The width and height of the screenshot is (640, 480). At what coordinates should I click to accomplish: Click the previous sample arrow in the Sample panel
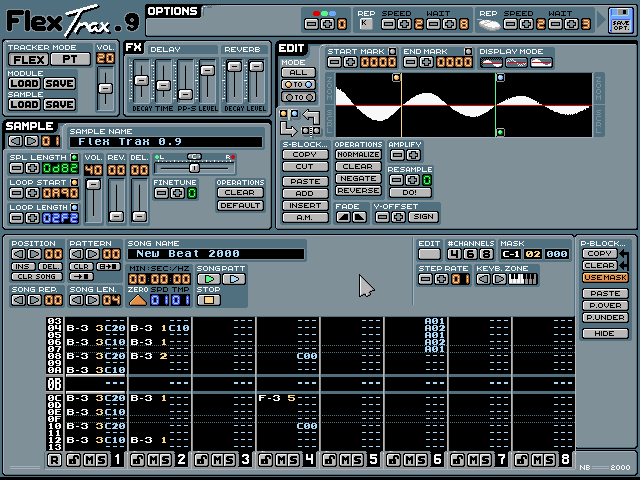click(x=16, y=141)
